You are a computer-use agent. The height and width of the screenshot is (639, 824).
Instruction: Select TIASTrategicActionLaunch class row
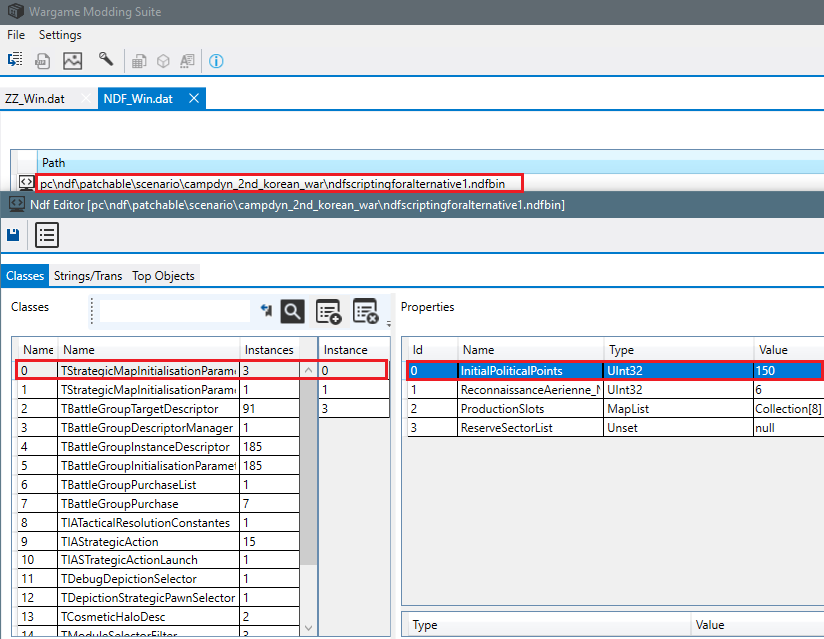coord(158,560)
